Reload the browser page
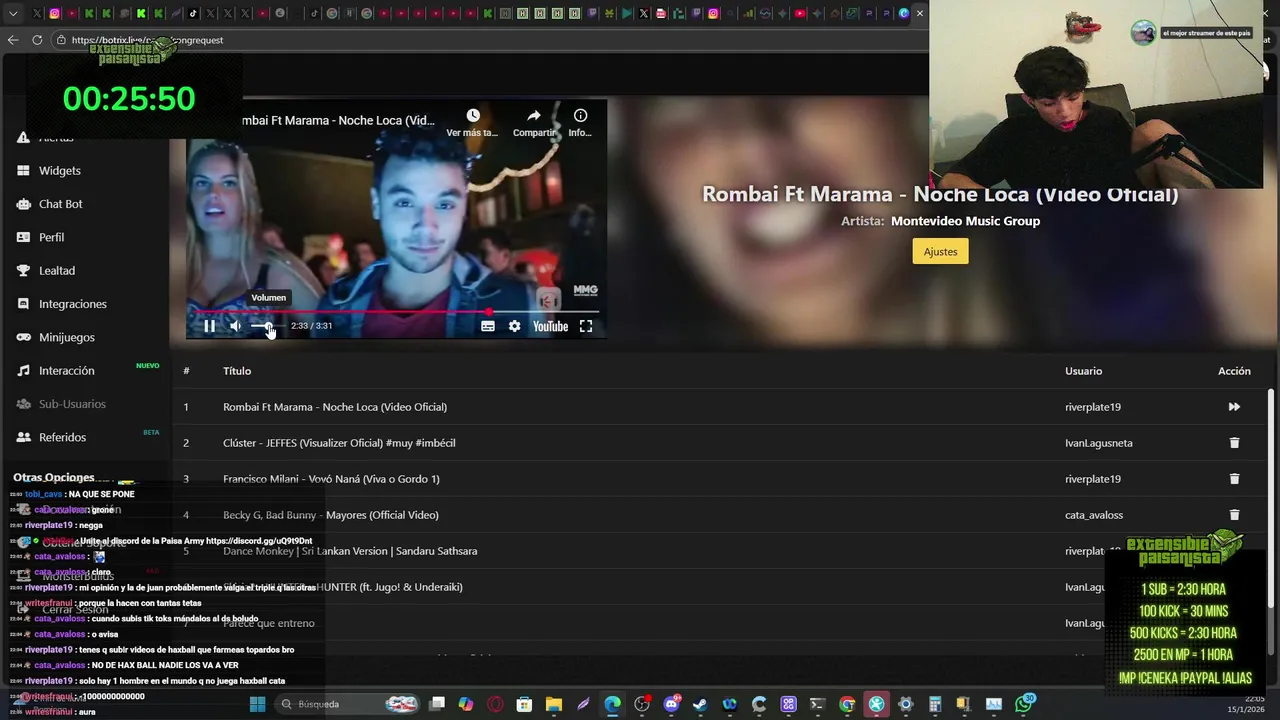1280x720 pixels. [x=37, y=40]
